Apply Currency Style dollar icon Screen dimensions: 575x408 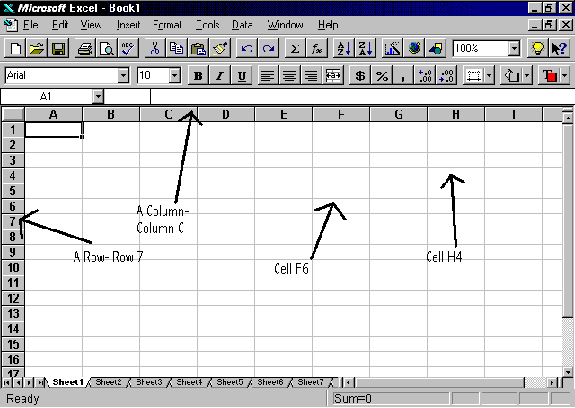point(360,76)
